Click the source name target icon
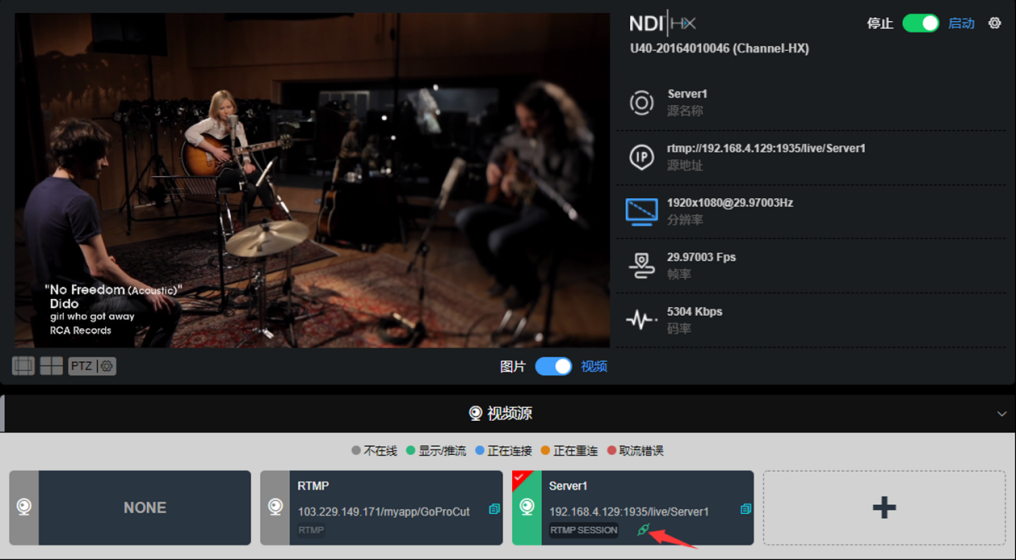Screen dimensions: 1016x560 tap(641, 102)
